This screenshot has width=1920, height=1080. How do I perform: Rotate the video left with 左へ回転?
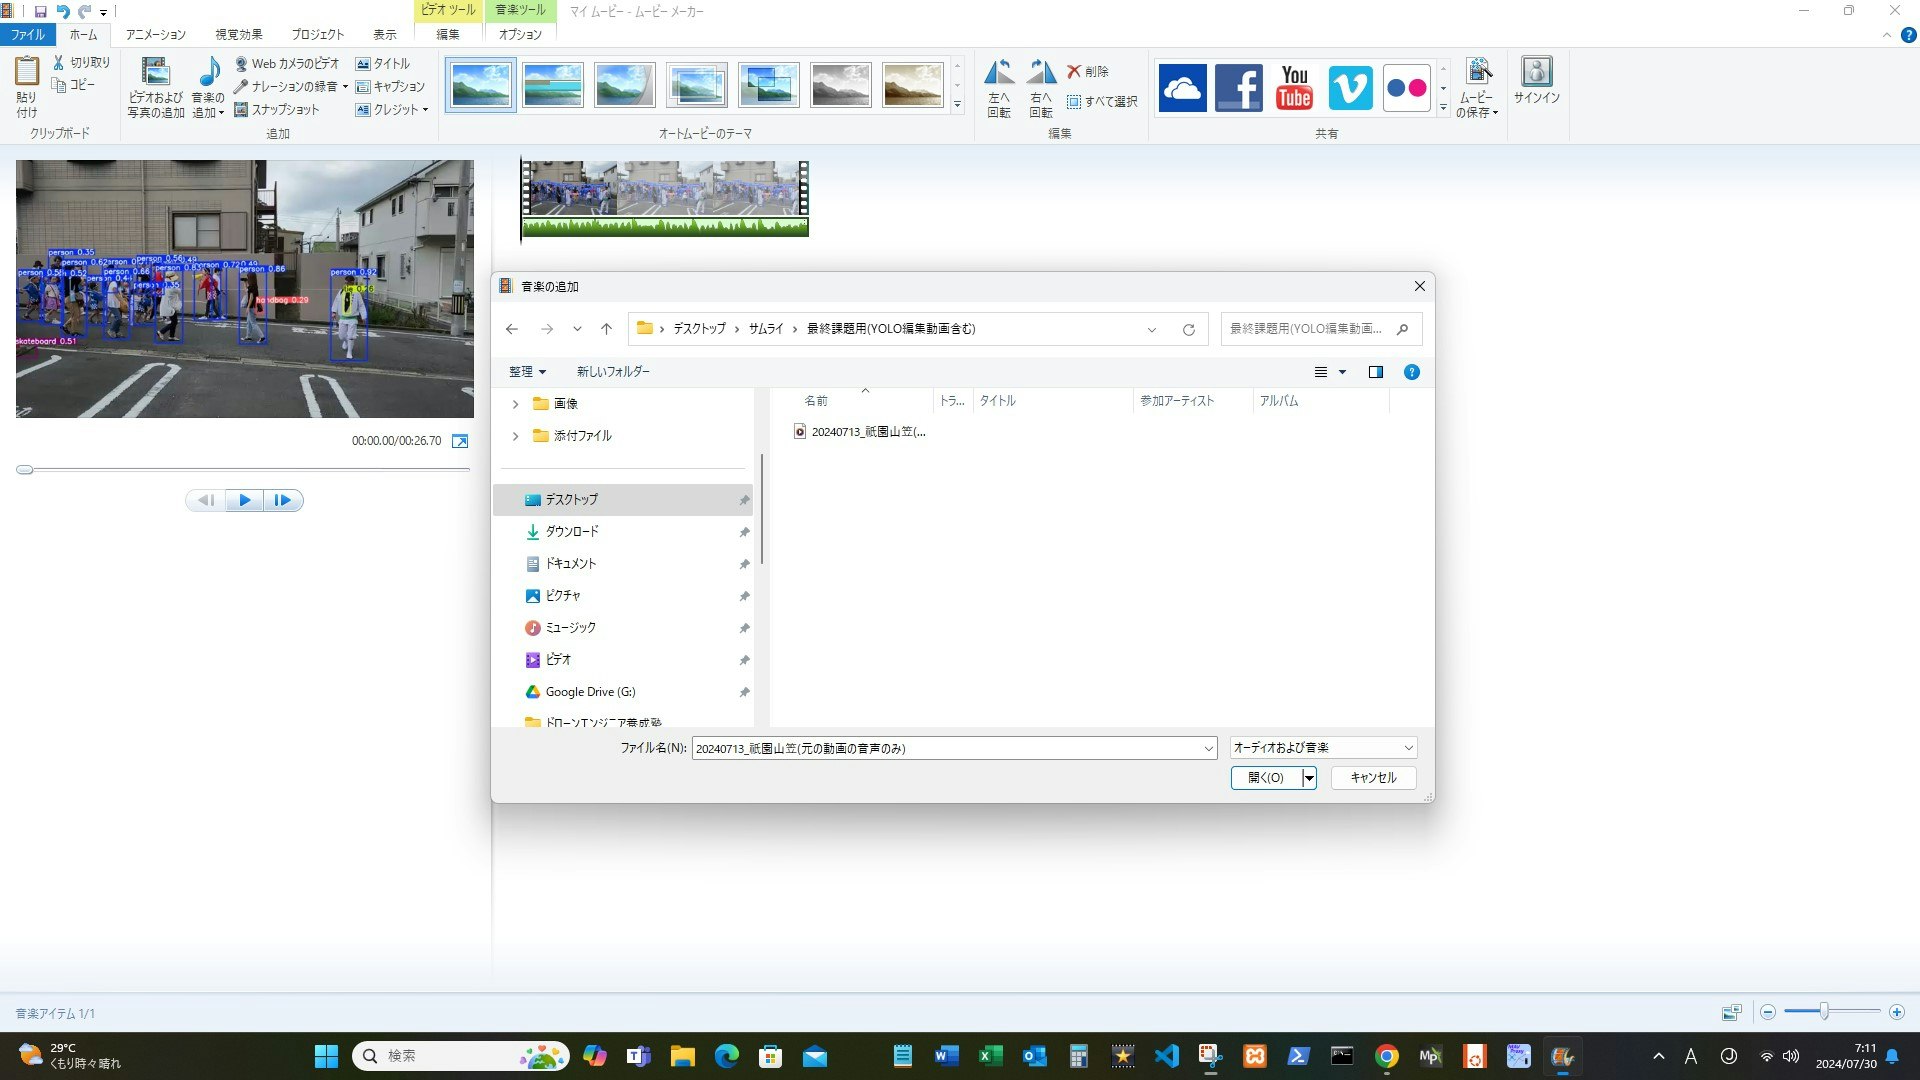pos(998,85)
